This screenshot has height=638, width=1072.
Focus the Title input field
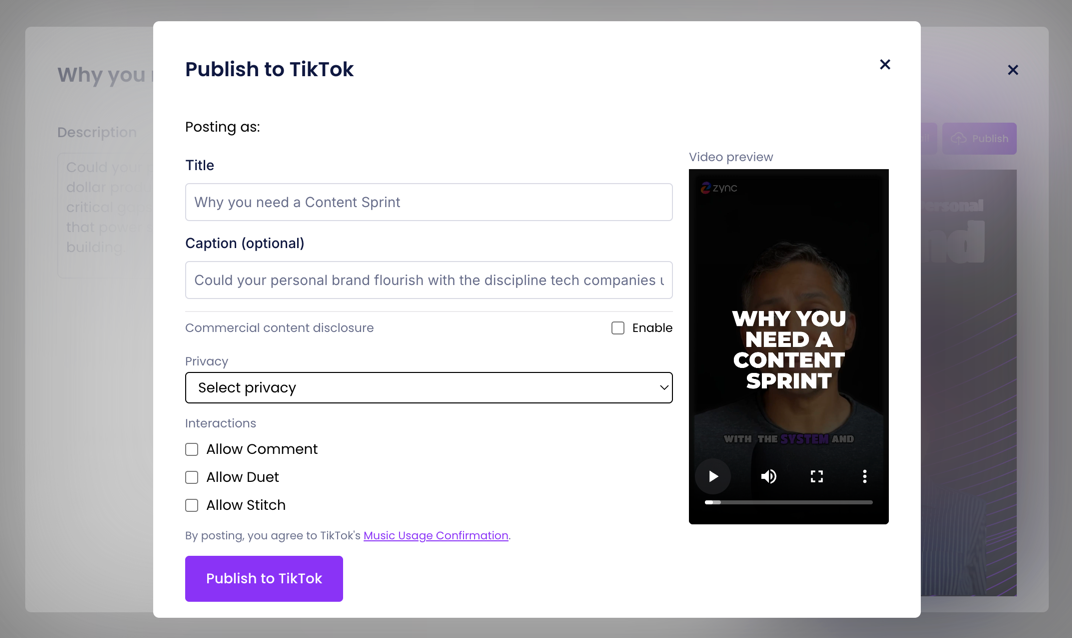pos(428,202)
